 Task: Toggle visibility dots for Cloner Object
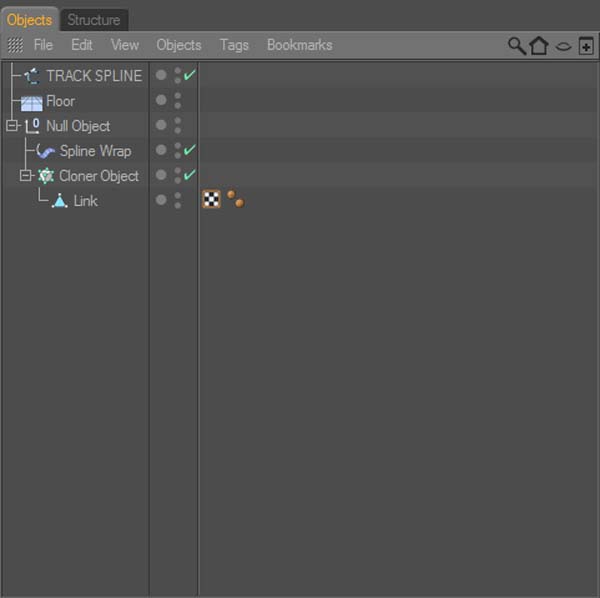(x=178, y=175)
